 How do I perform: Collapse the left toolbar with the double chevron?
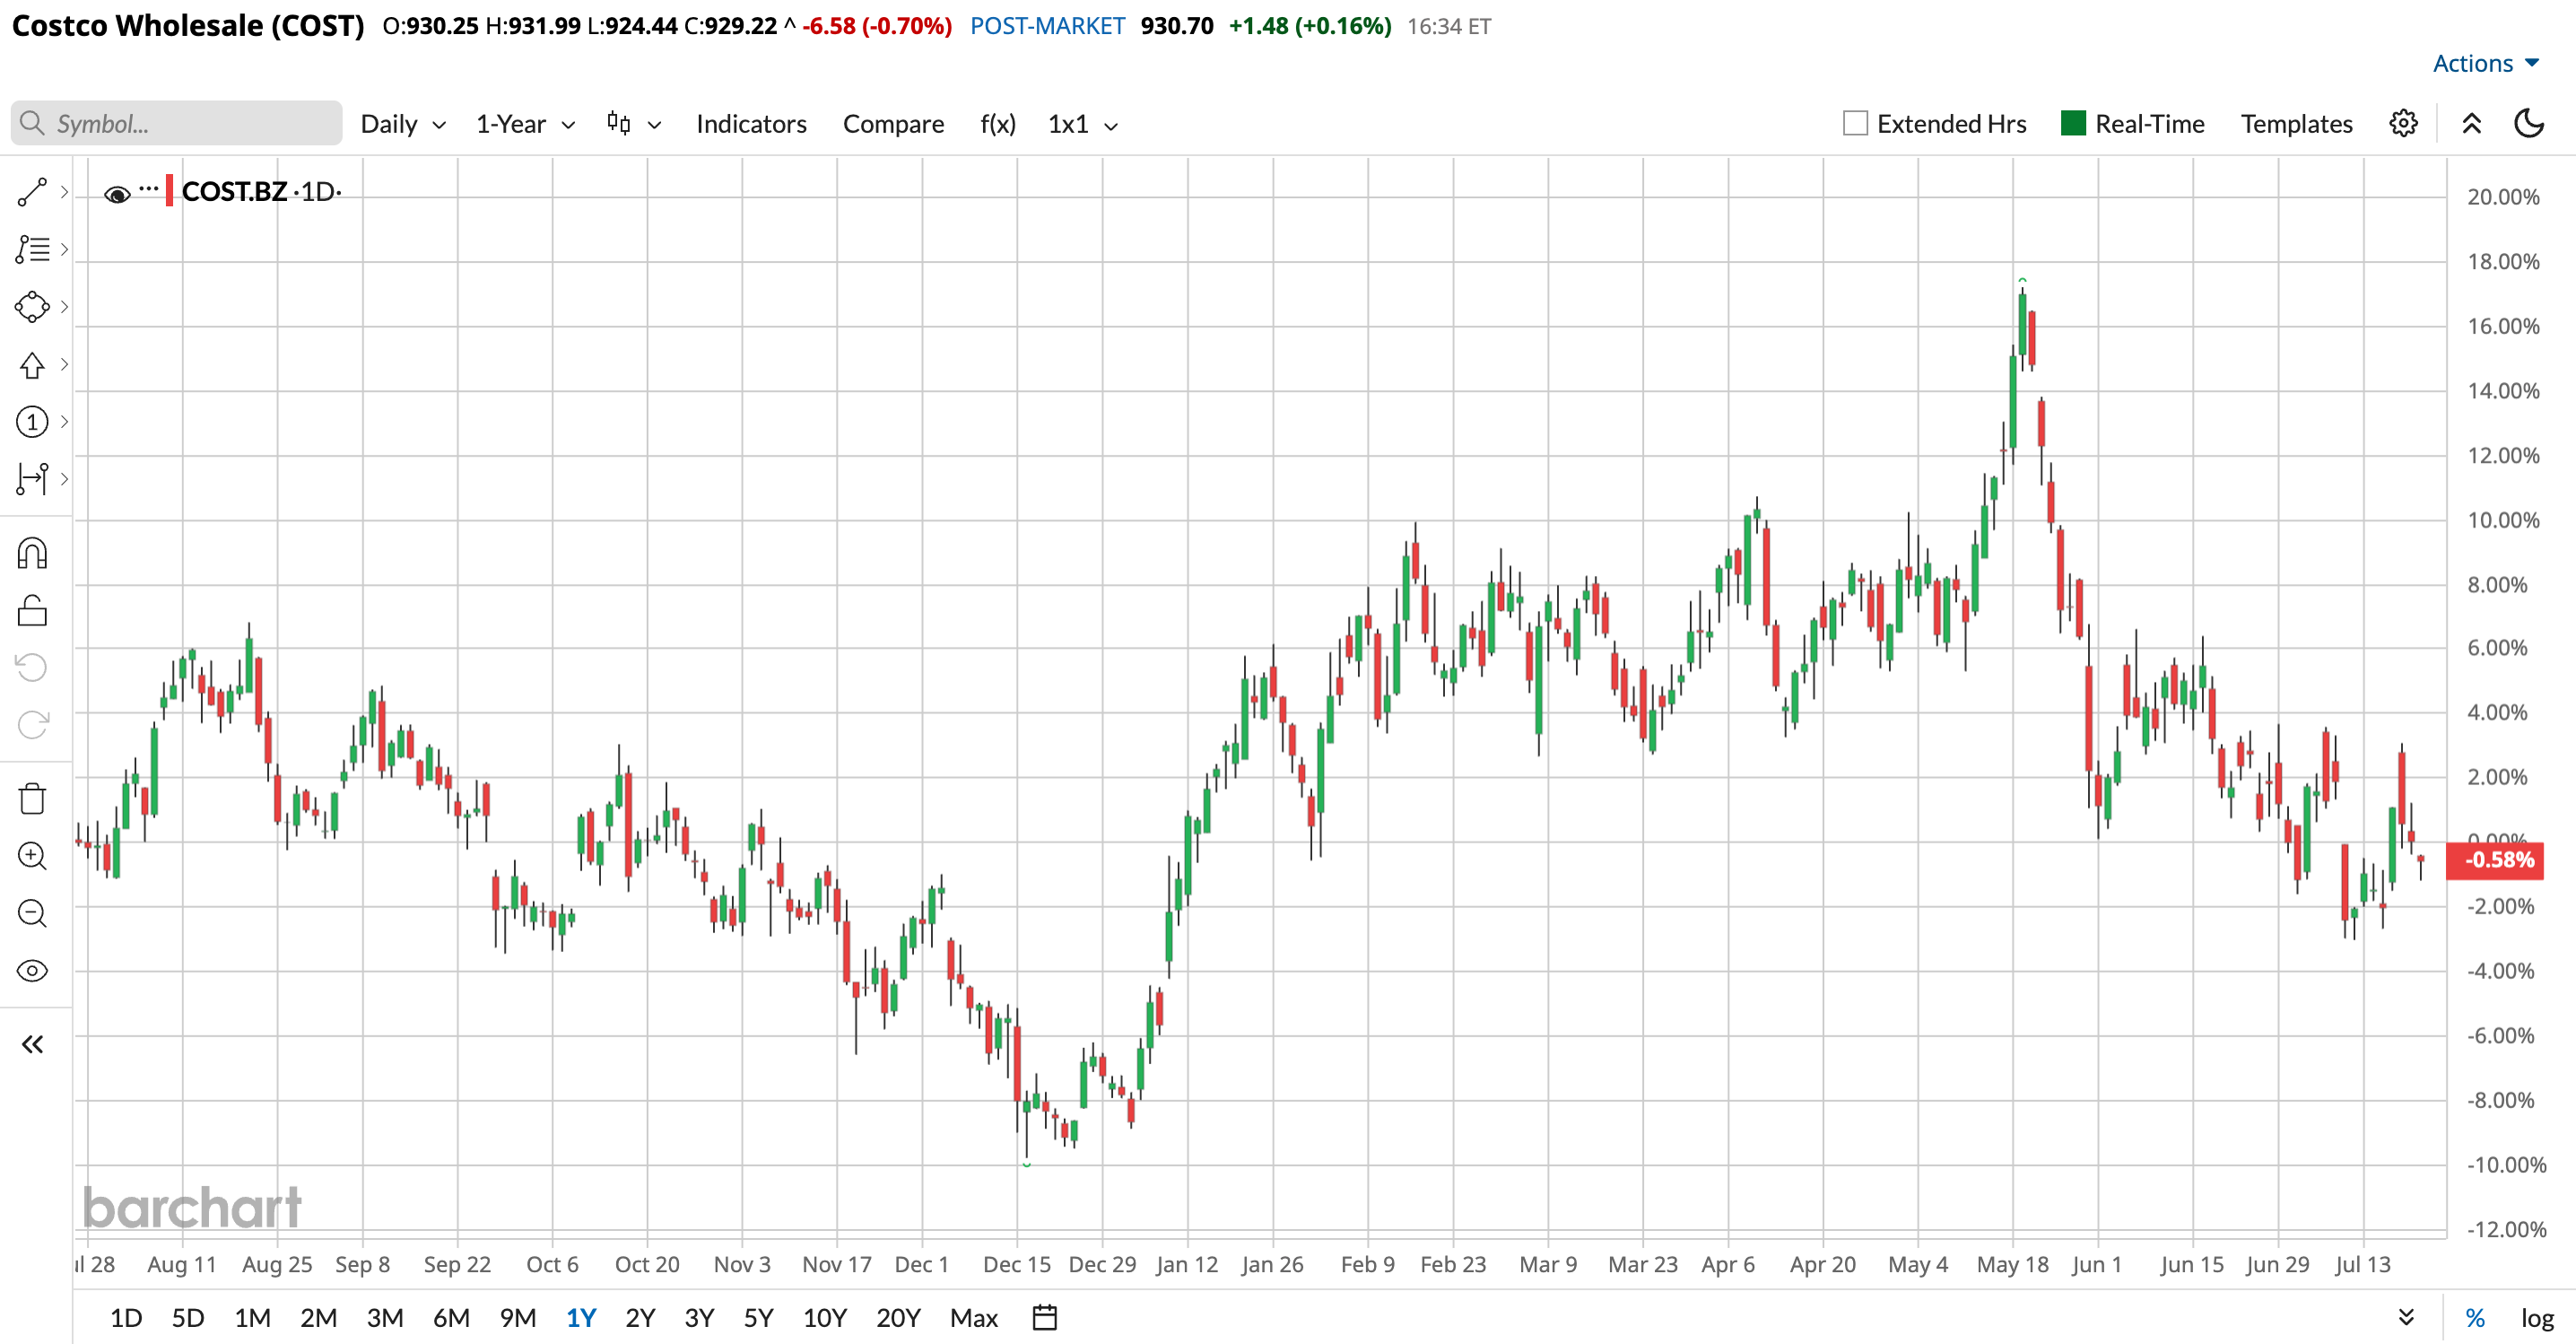point(32,1045)
